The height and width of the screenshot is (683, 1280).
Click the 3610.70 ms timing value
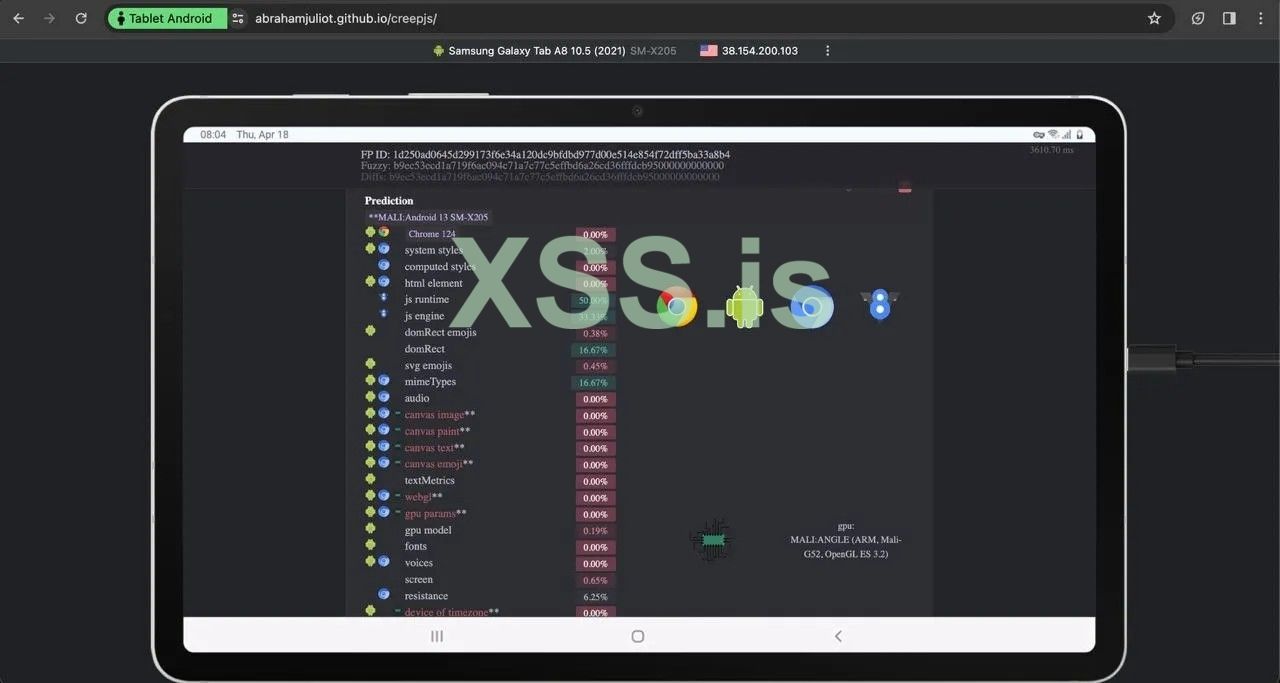1051,150
